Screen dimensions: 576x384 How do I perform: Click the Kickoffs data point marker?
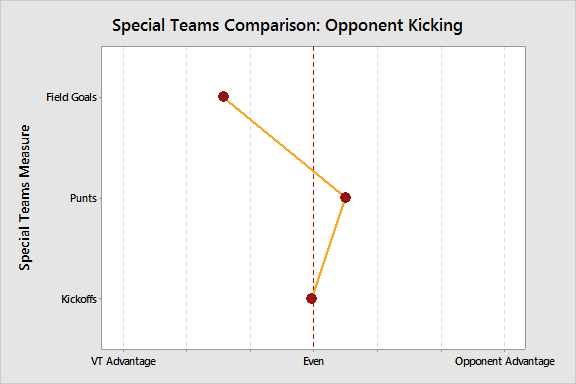coord(311,298)
